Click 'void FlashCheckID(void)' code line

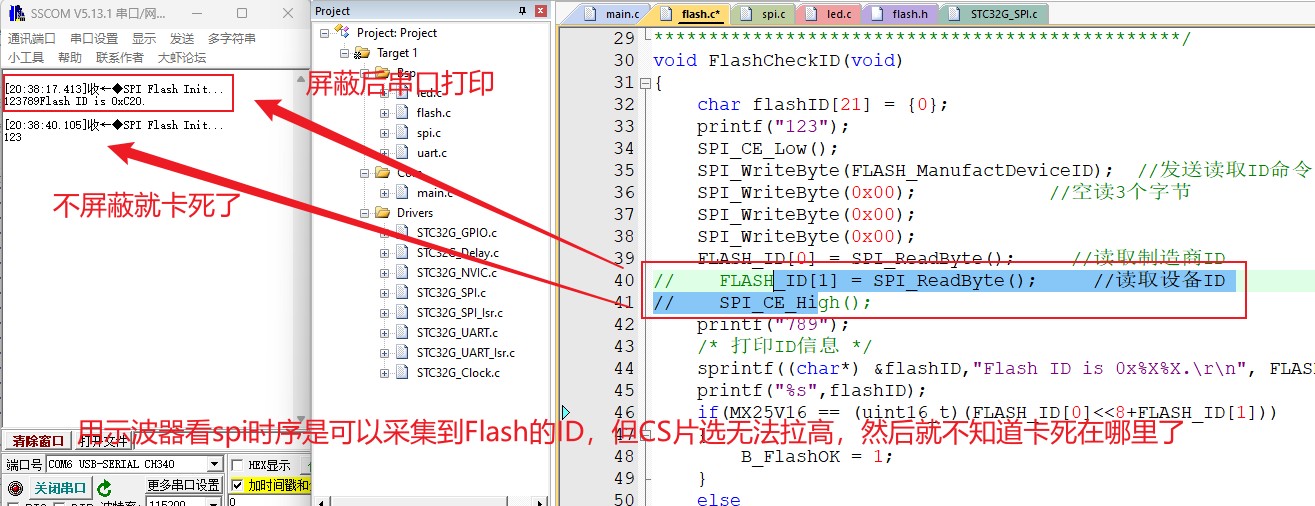pos(778,60)
